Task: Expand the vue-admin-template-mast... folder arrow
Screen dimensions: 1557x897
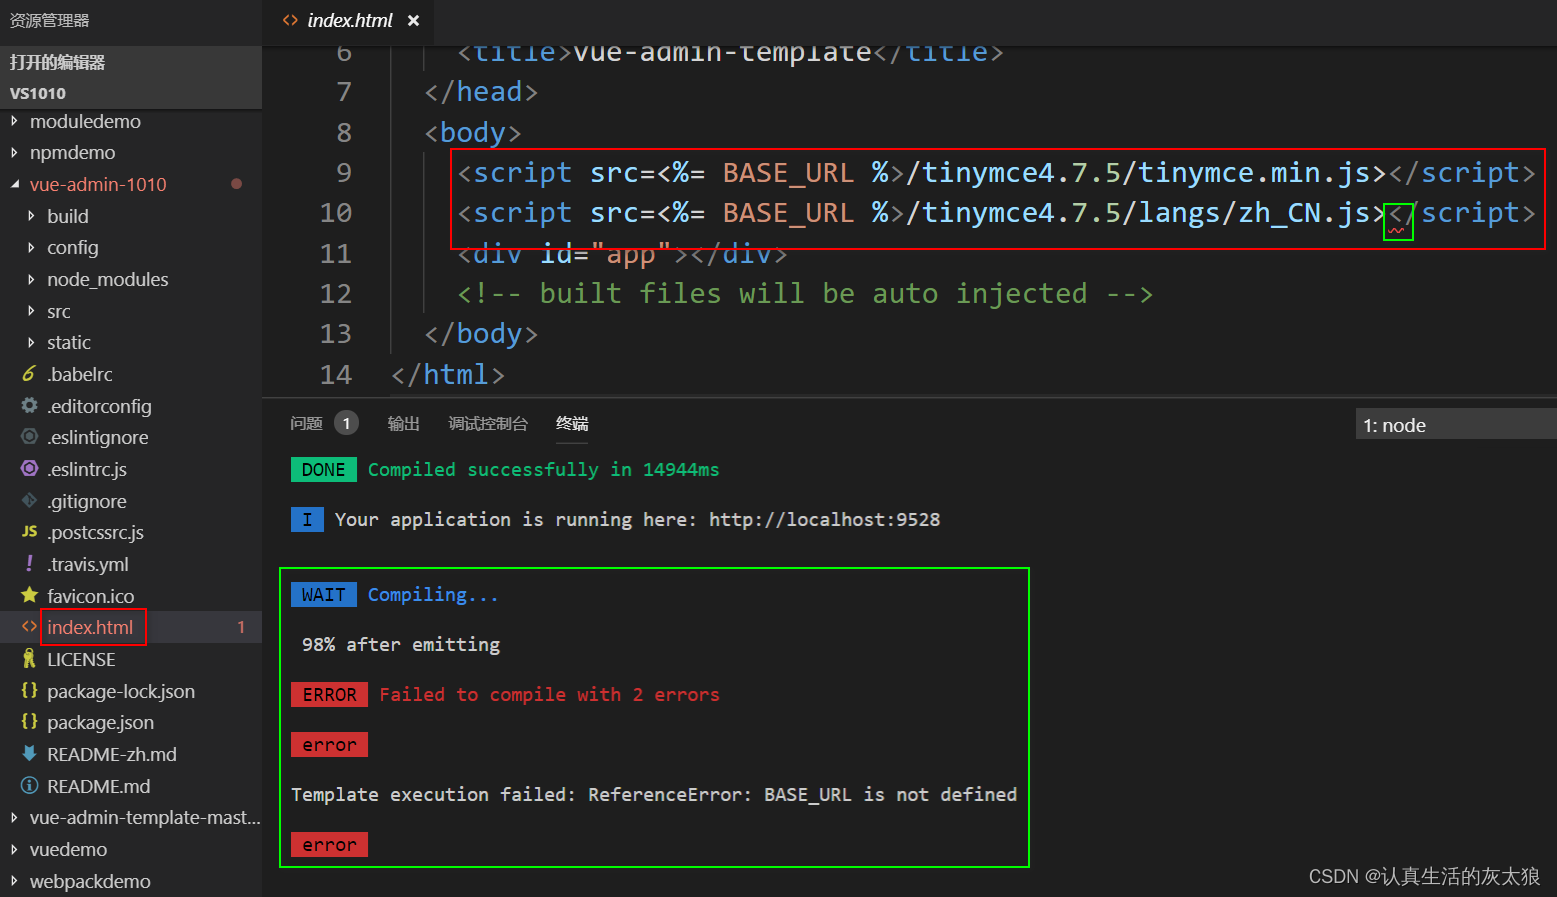Action: pyautogui.click(x=14, y=818)
